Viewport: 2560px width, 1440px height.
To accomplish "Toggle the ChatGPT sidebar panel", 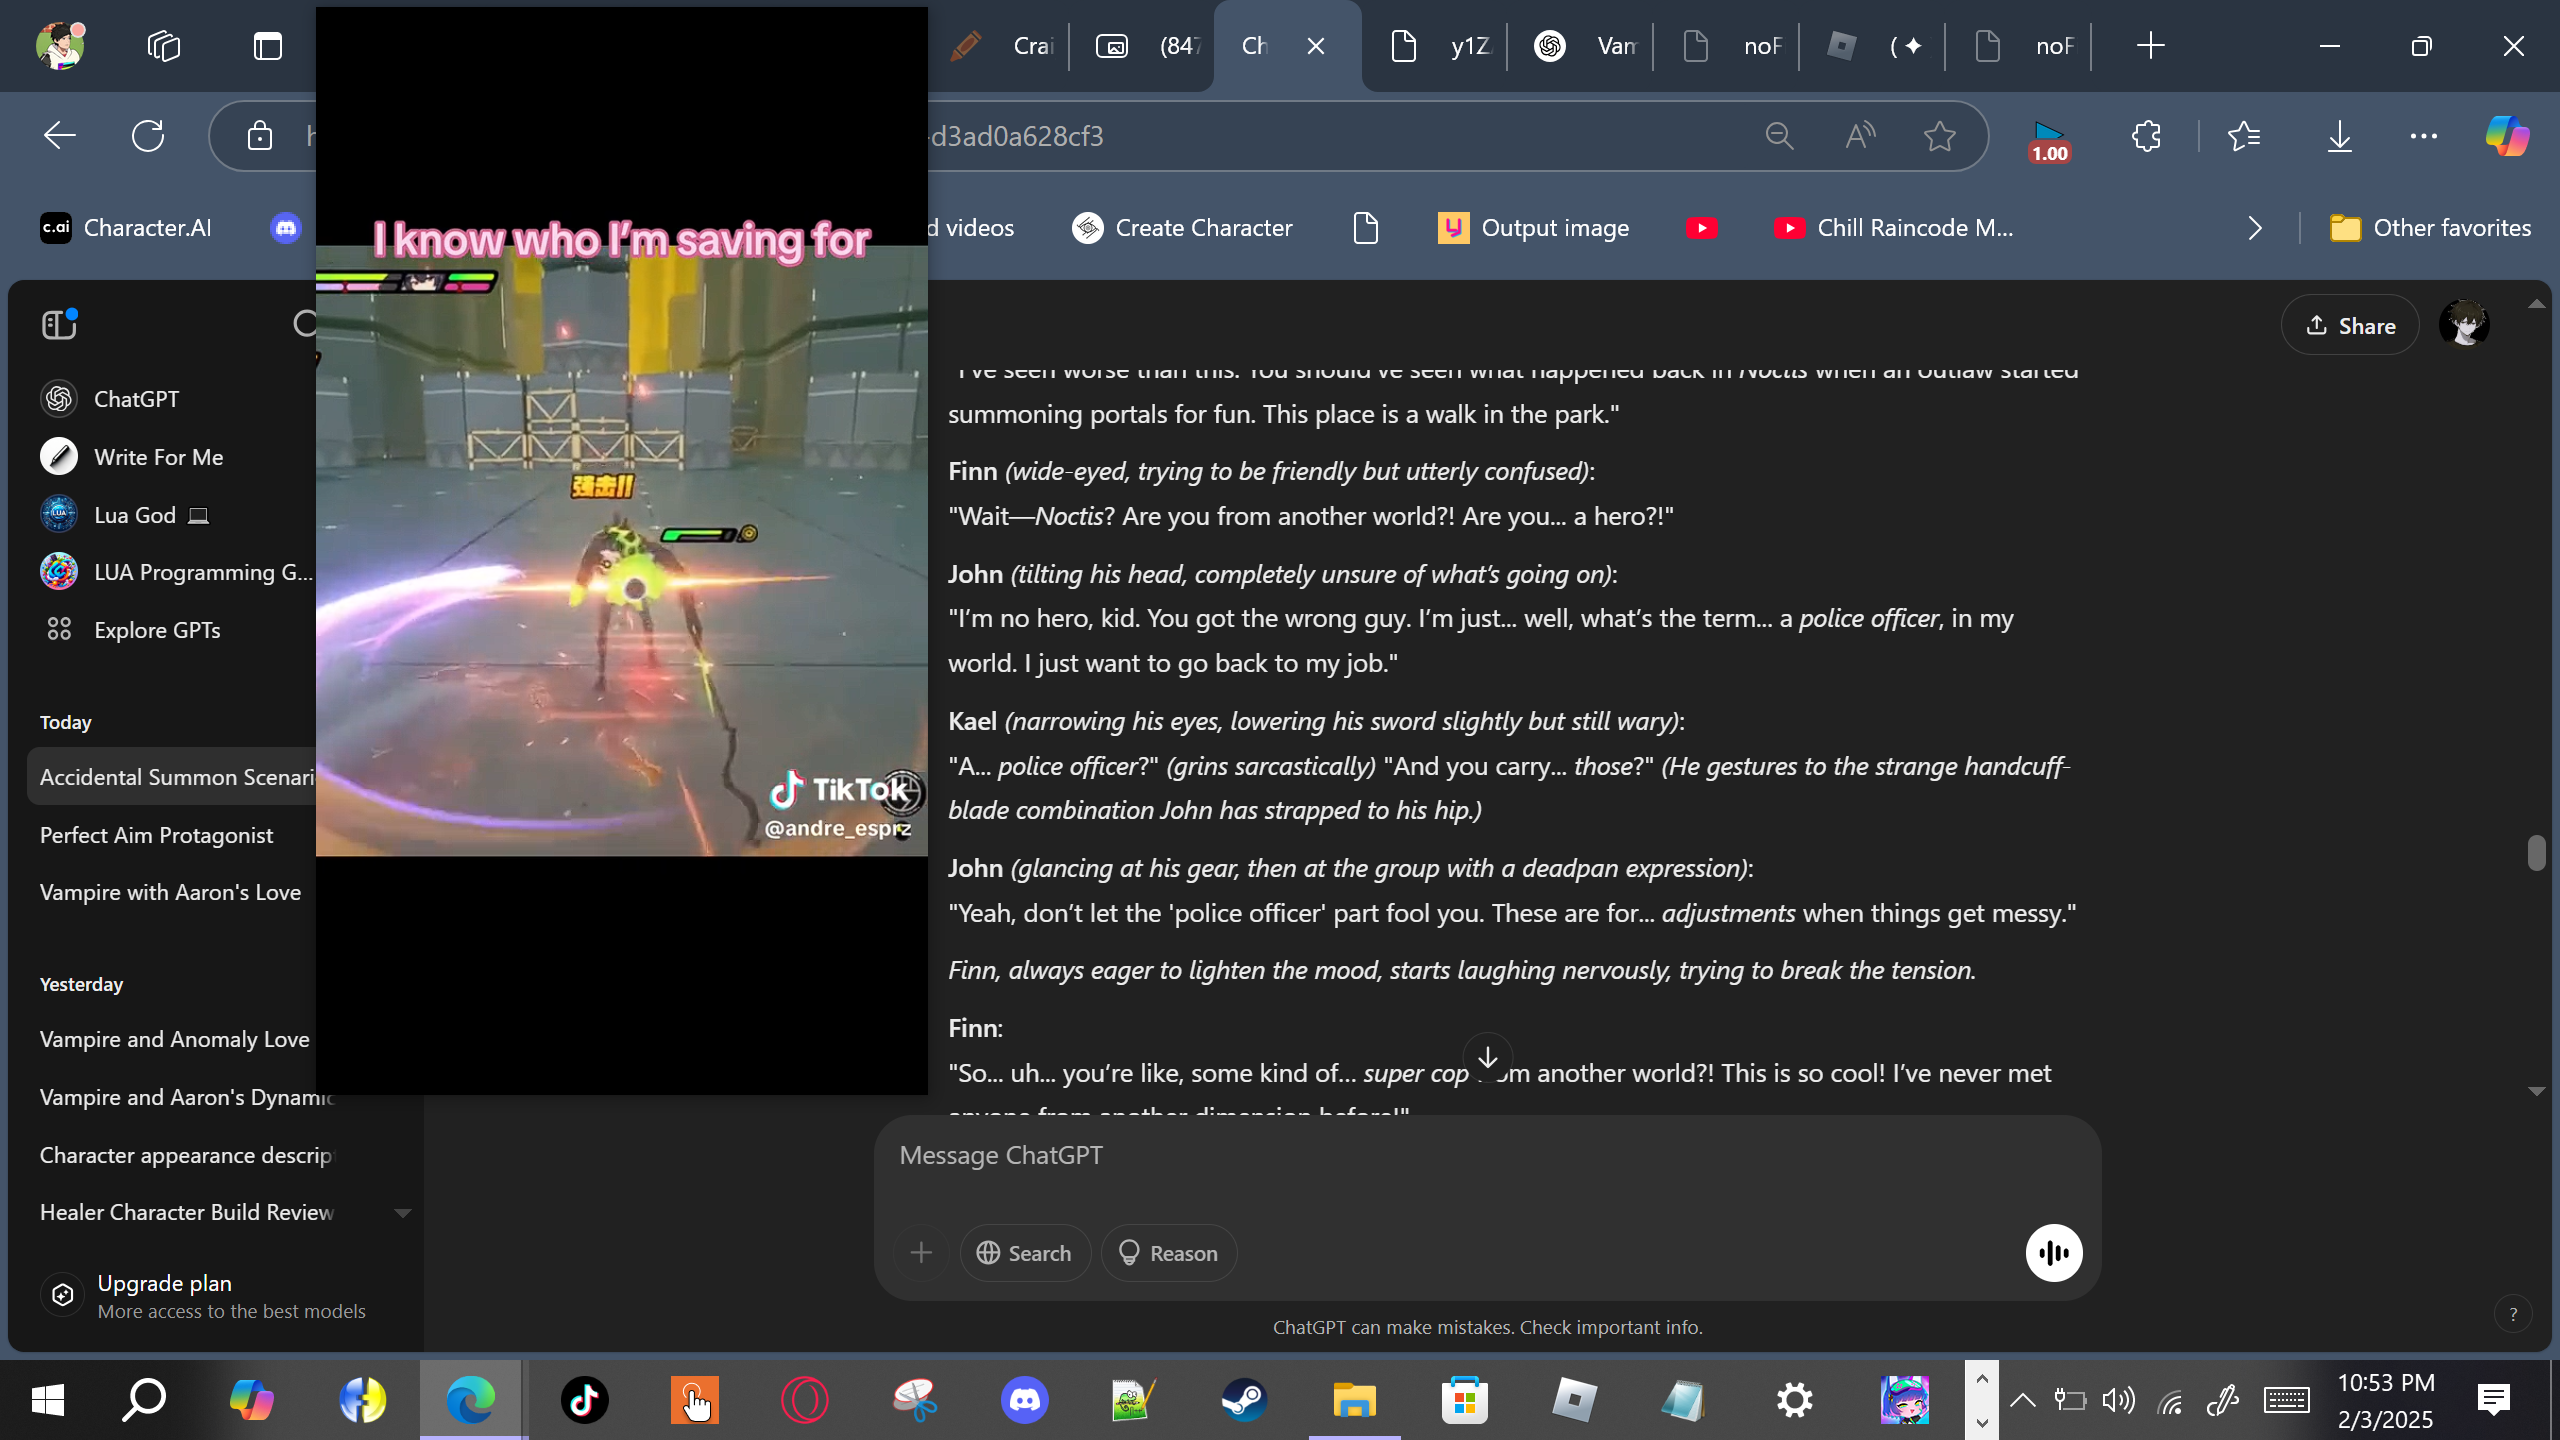I will coord(59,324).
